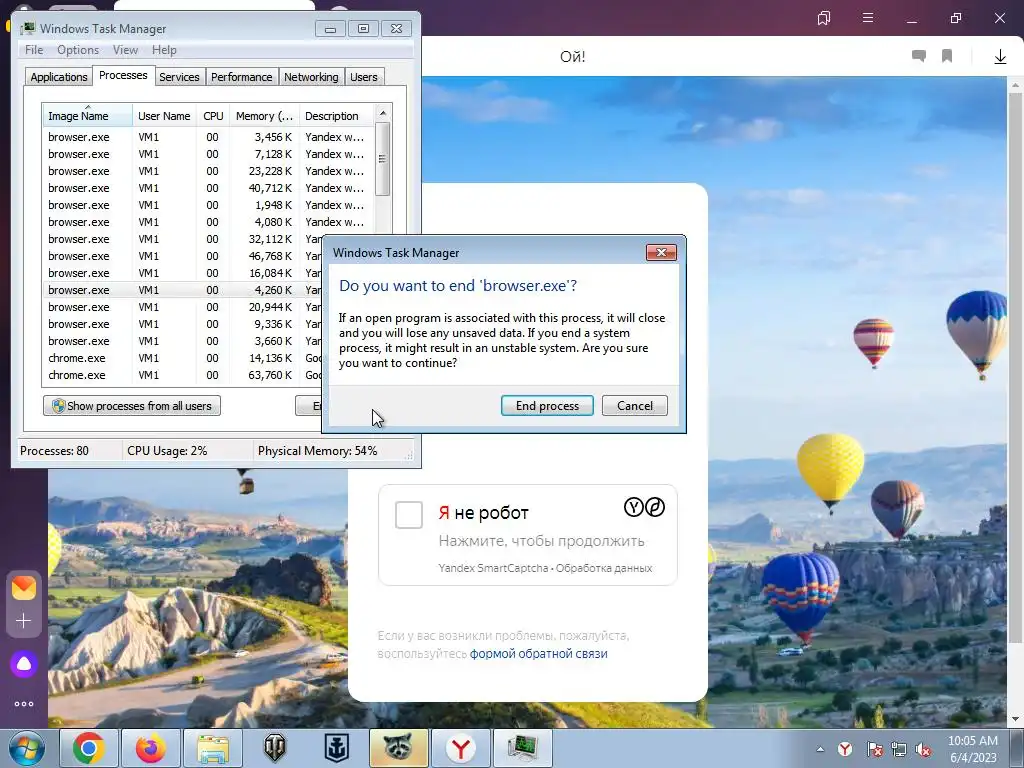Viewport: 1024px width, 768px height.
Task: Open the Windows Start menu
Action: [x=27, y=748]
